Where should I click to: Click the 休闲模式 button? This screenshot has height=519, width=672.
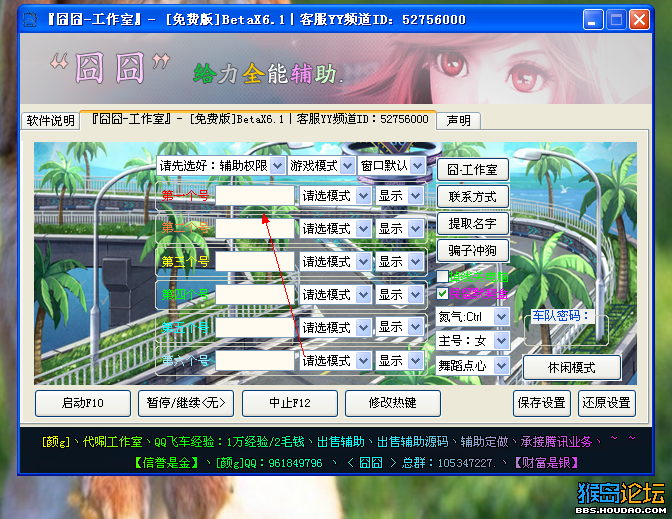572,367
